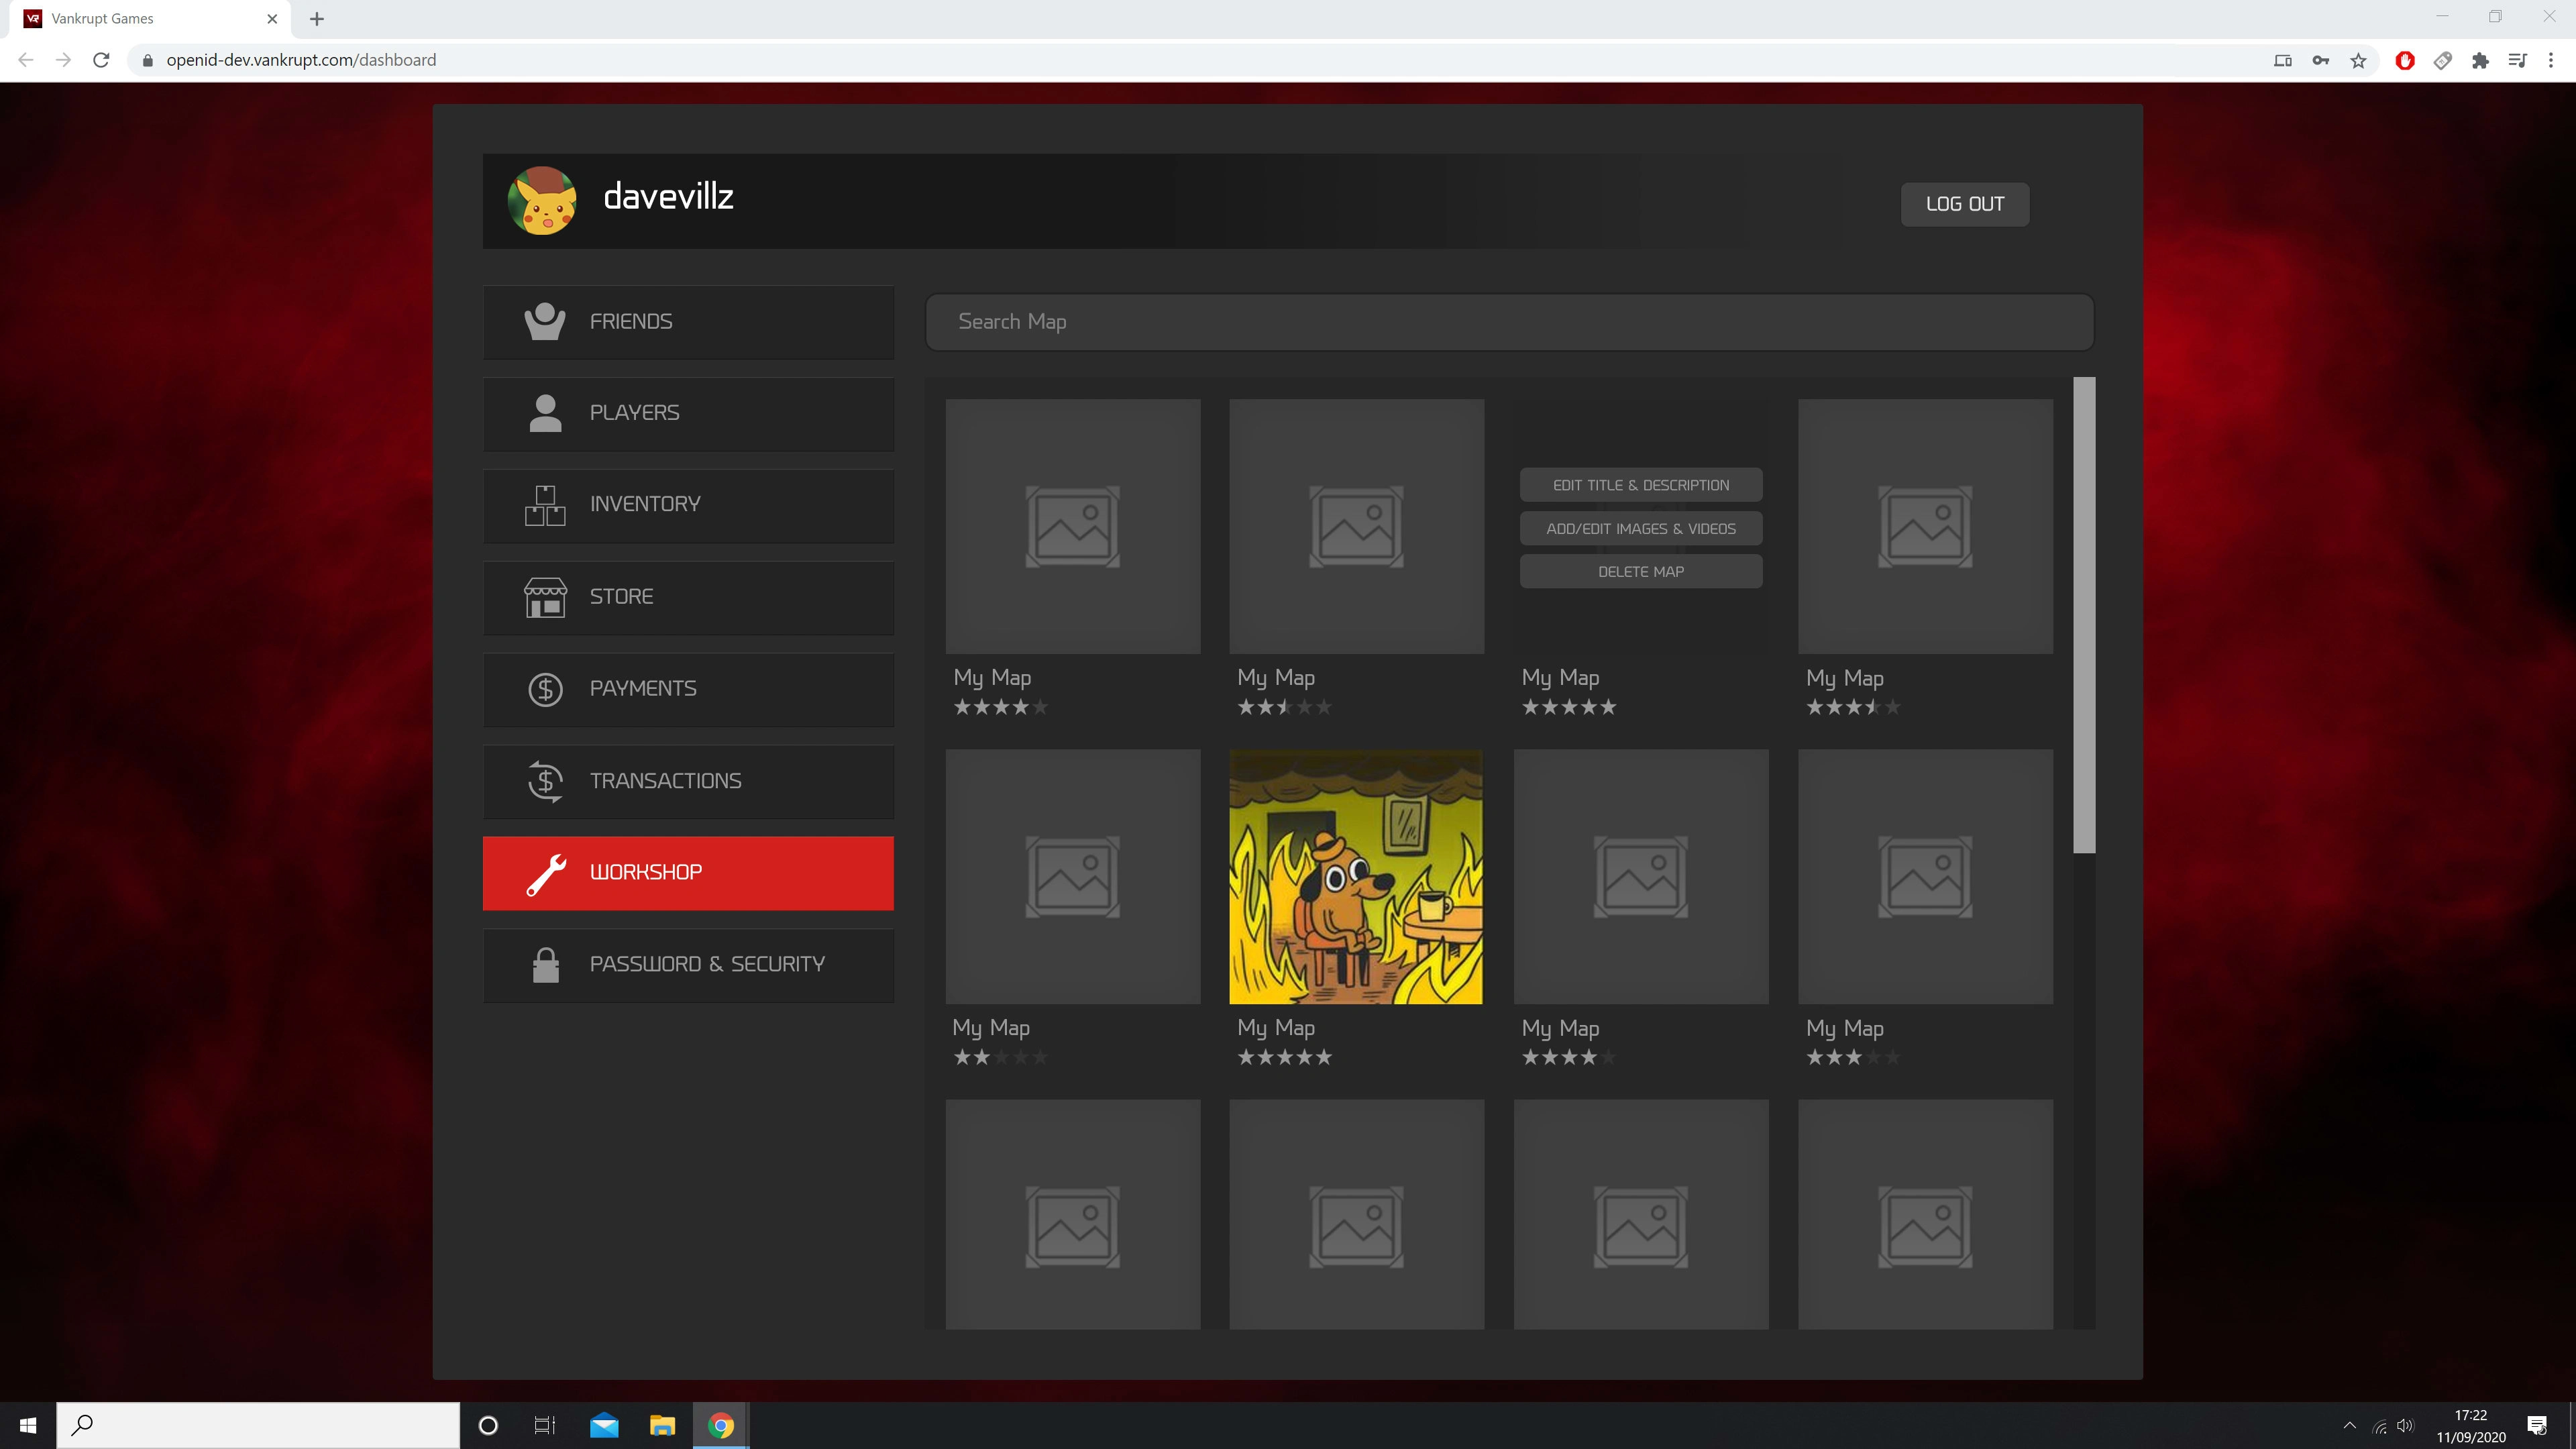Screen dimensions: 2576x1449
Task: Click the browser address bar URL
Action: click(x=301, y=60)
